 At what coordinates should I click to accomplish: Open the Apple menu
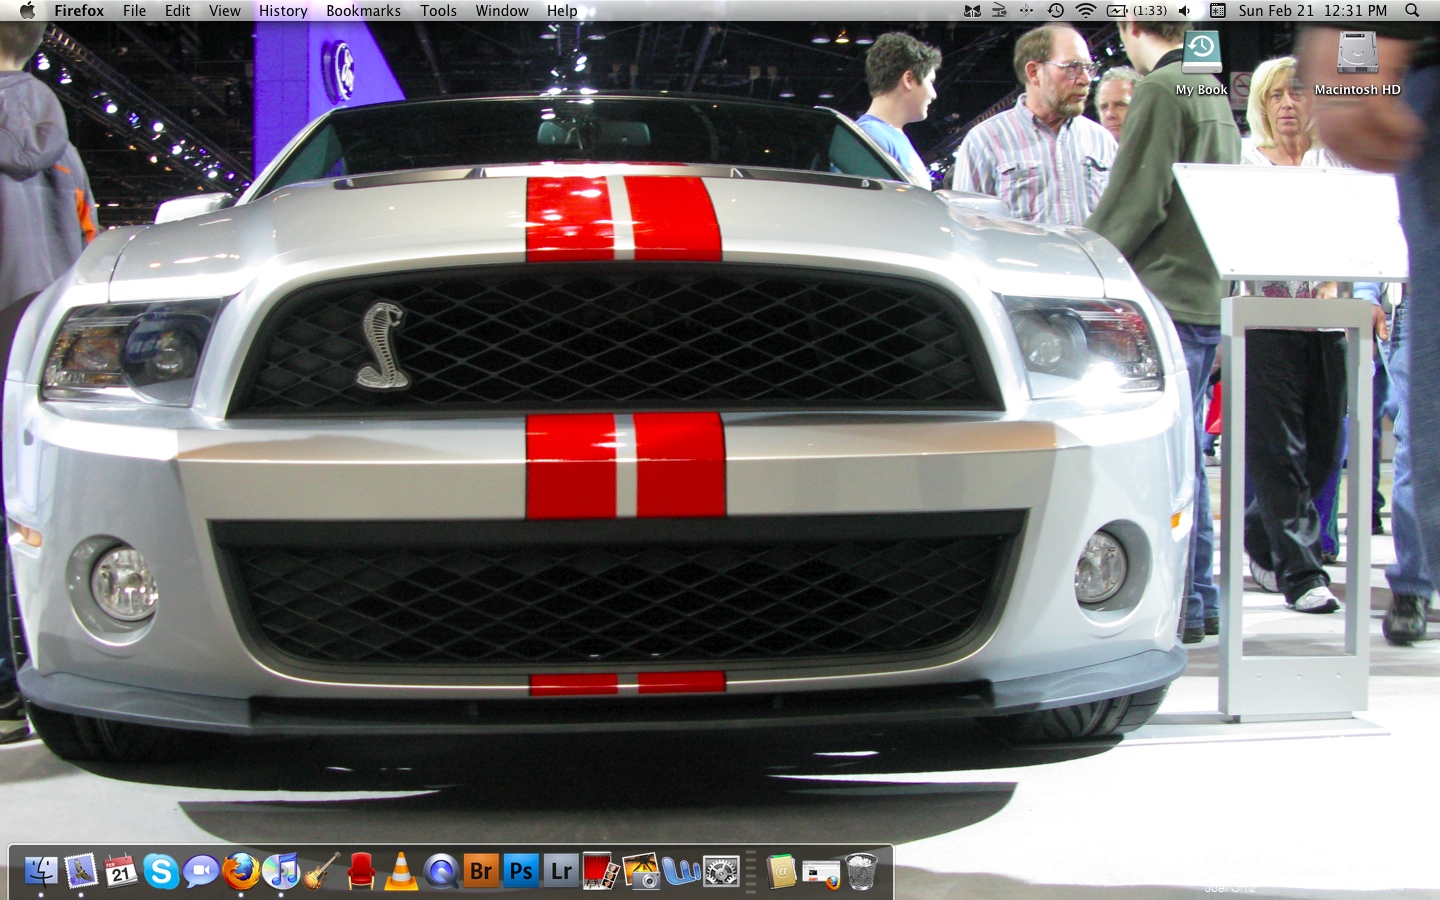27,11
